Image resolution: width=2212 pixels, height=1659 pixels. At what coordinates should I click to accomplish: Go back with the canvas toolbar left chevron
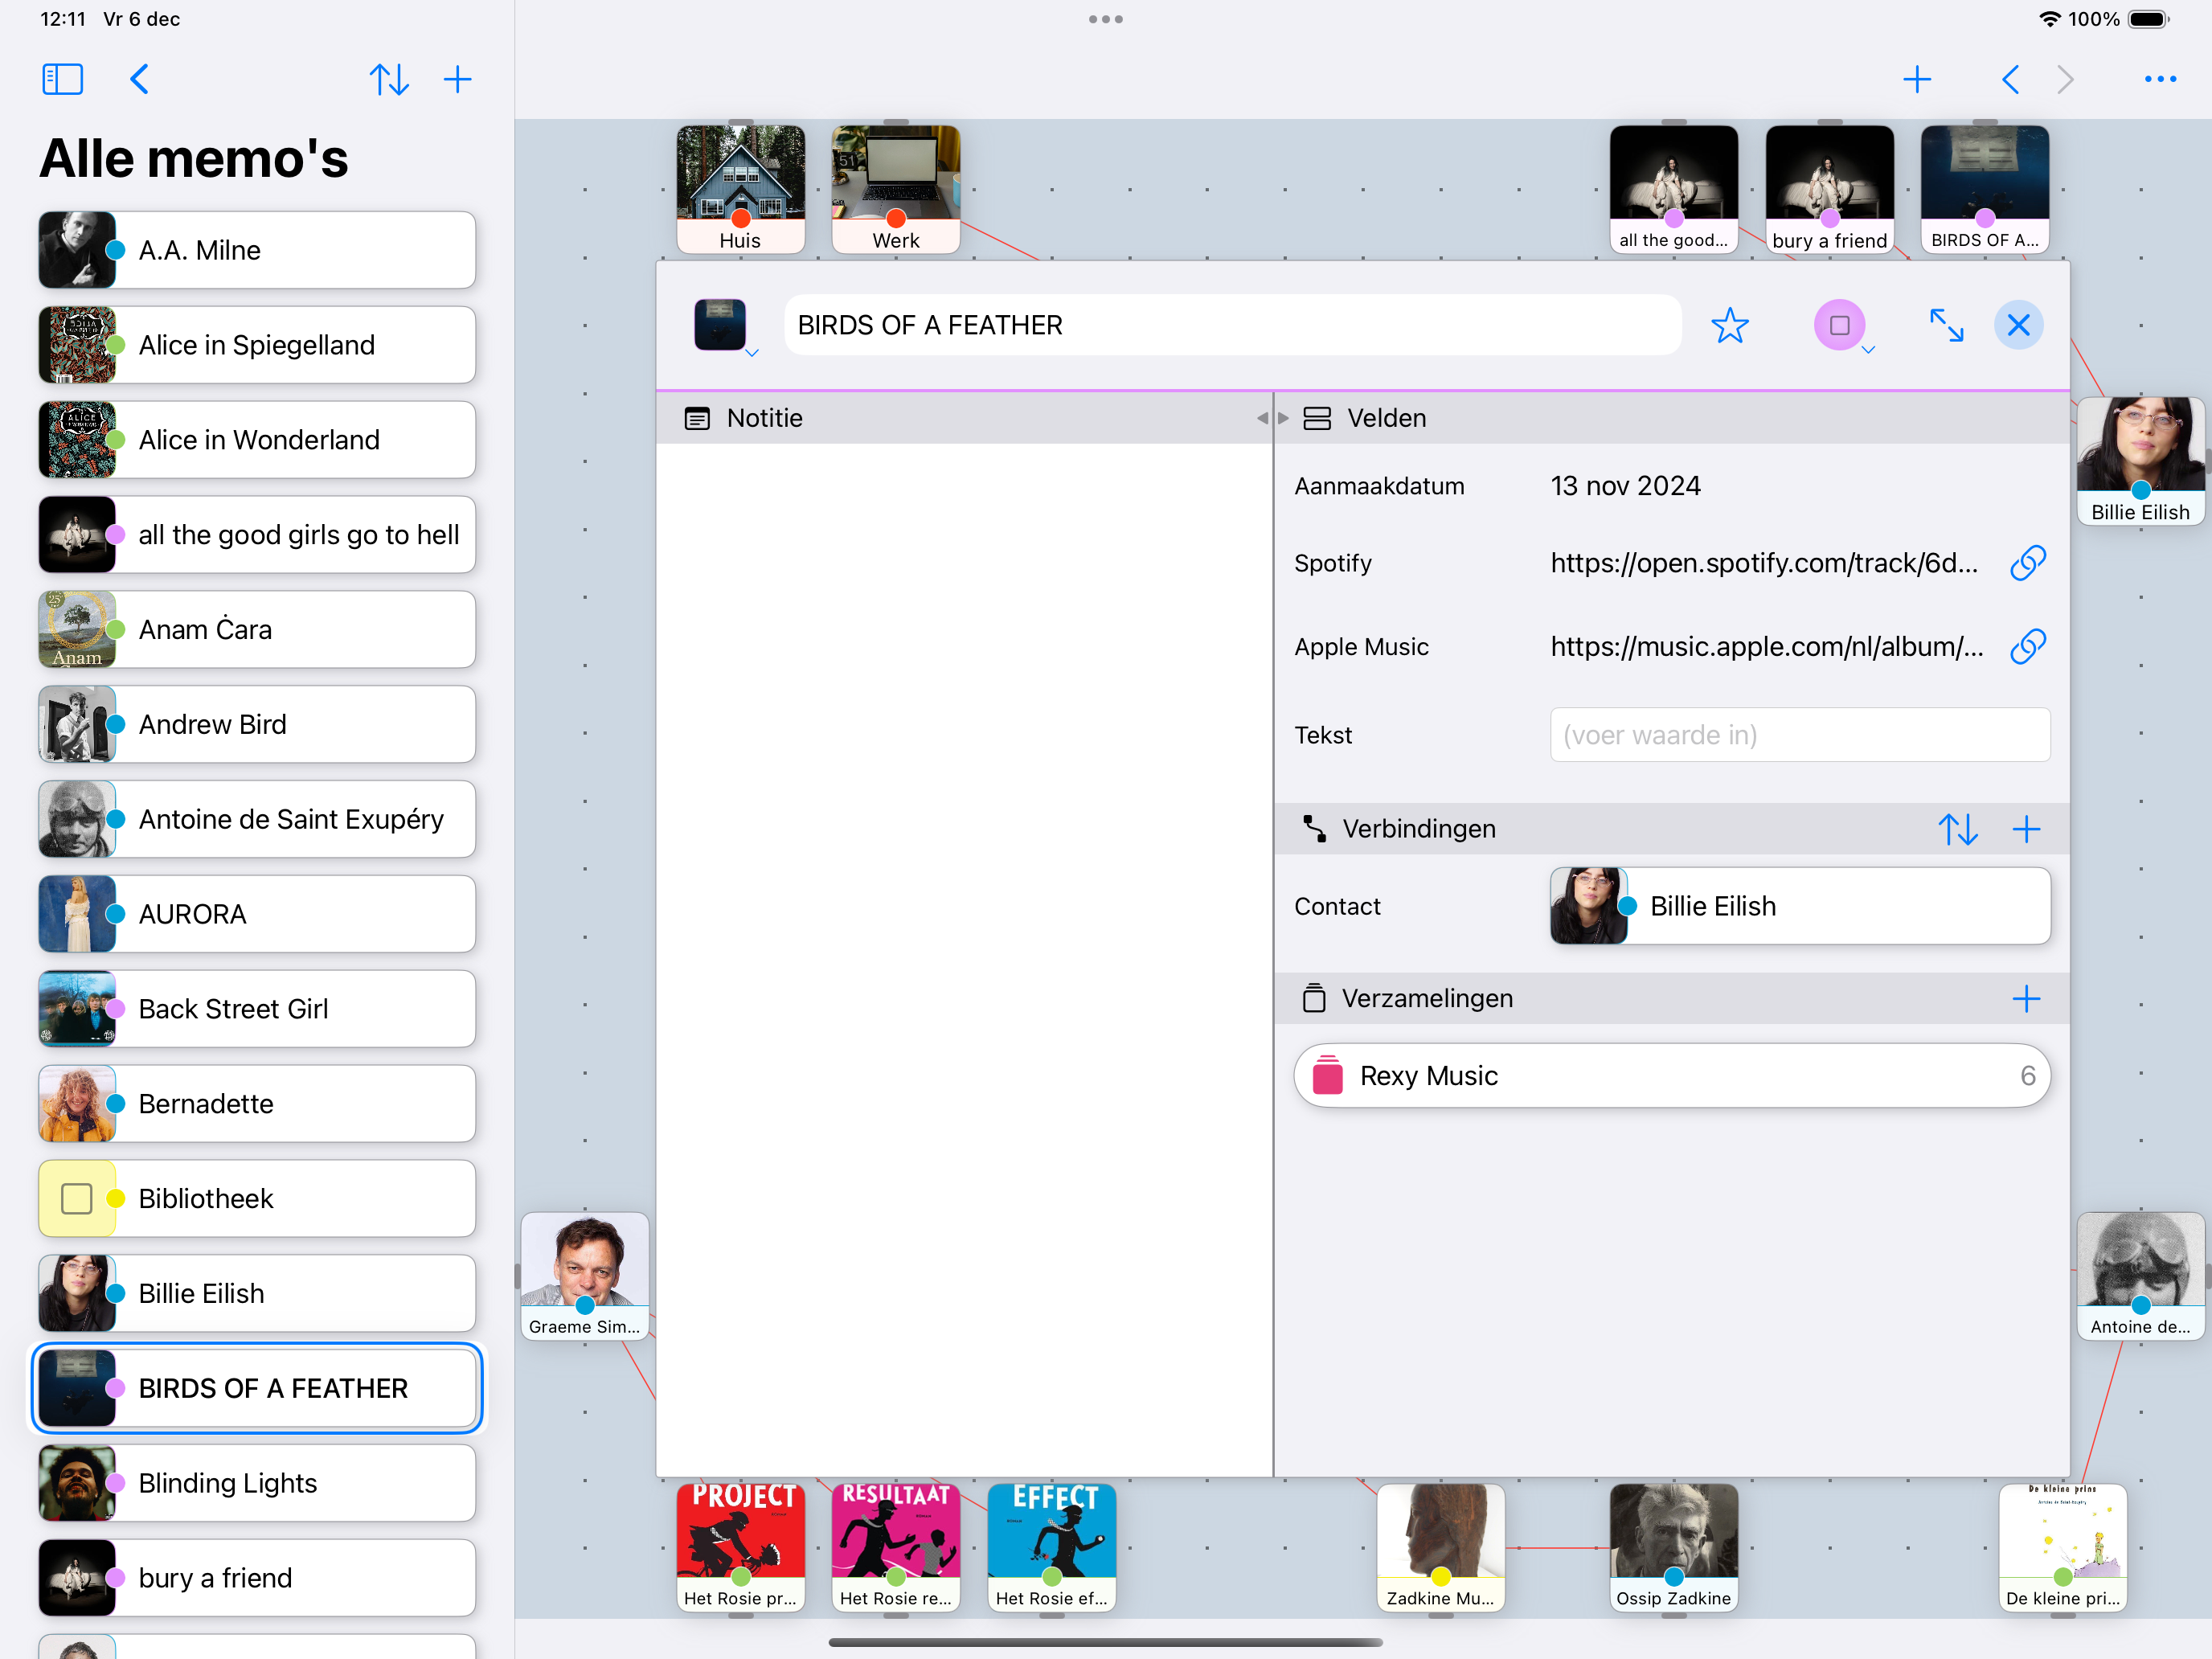click(2010, 79)
